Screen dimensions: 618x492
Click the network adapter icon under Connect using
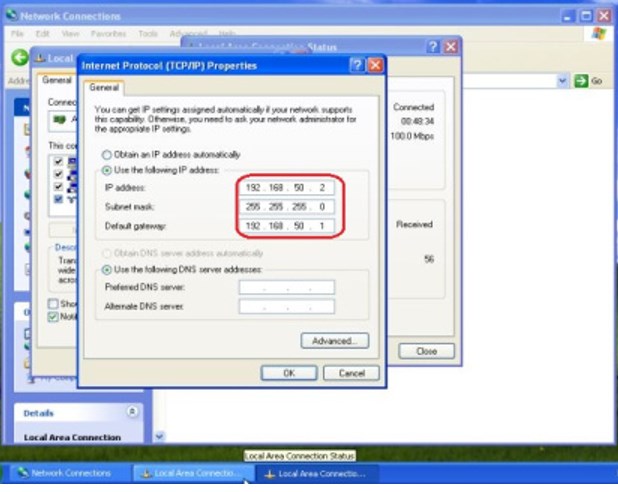pyautogui.click(x=60, y=120)
